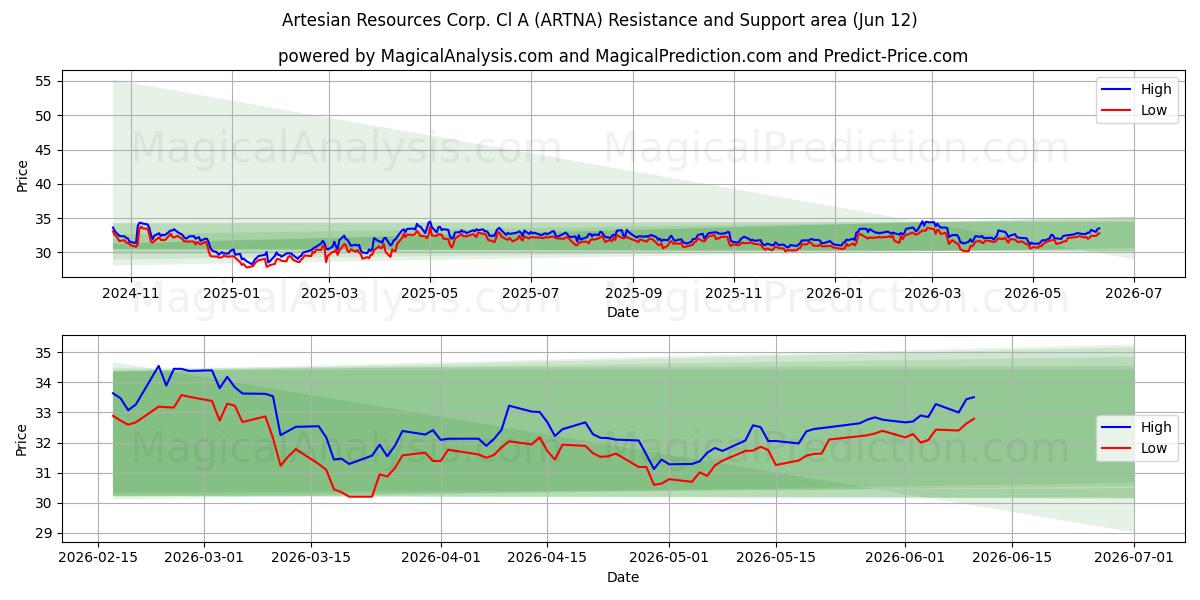Click the bottom chart 'Price' axis label
Image resolution: width=1200 pixels, height=600 pixels.
(x=23, y=440)
